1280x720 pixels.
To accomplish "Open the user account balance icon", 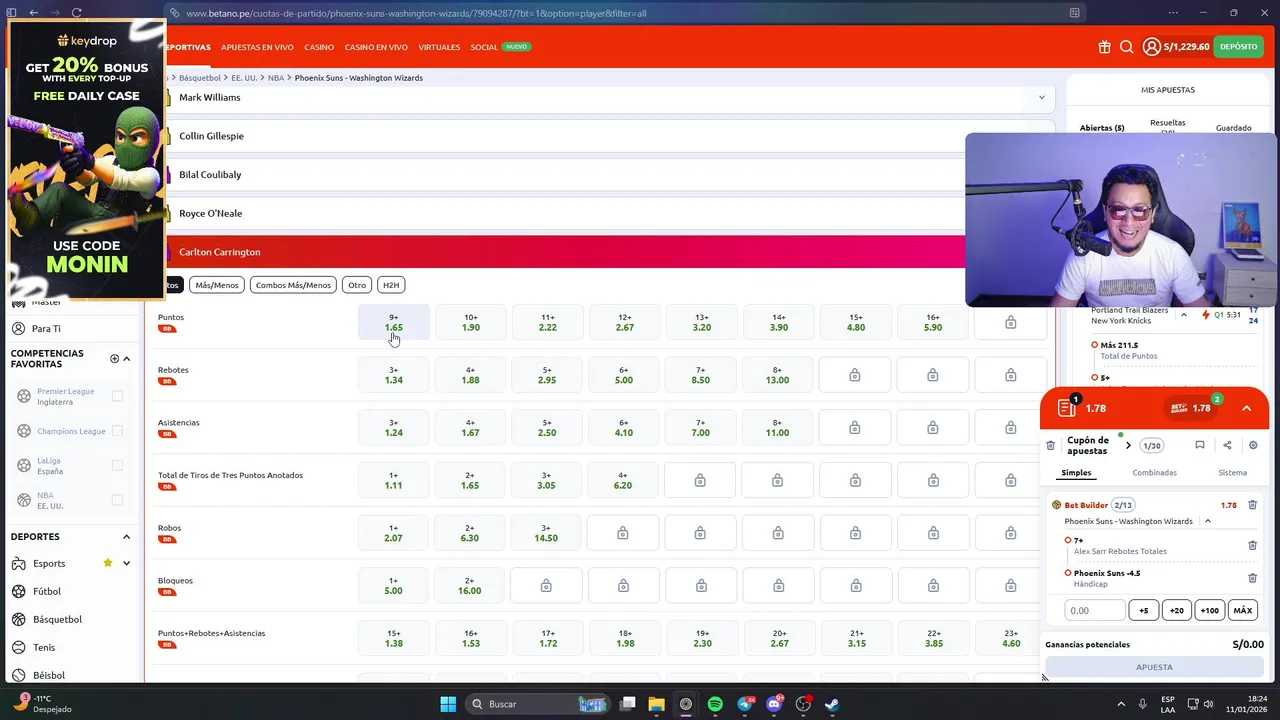I will (1152, 47).
